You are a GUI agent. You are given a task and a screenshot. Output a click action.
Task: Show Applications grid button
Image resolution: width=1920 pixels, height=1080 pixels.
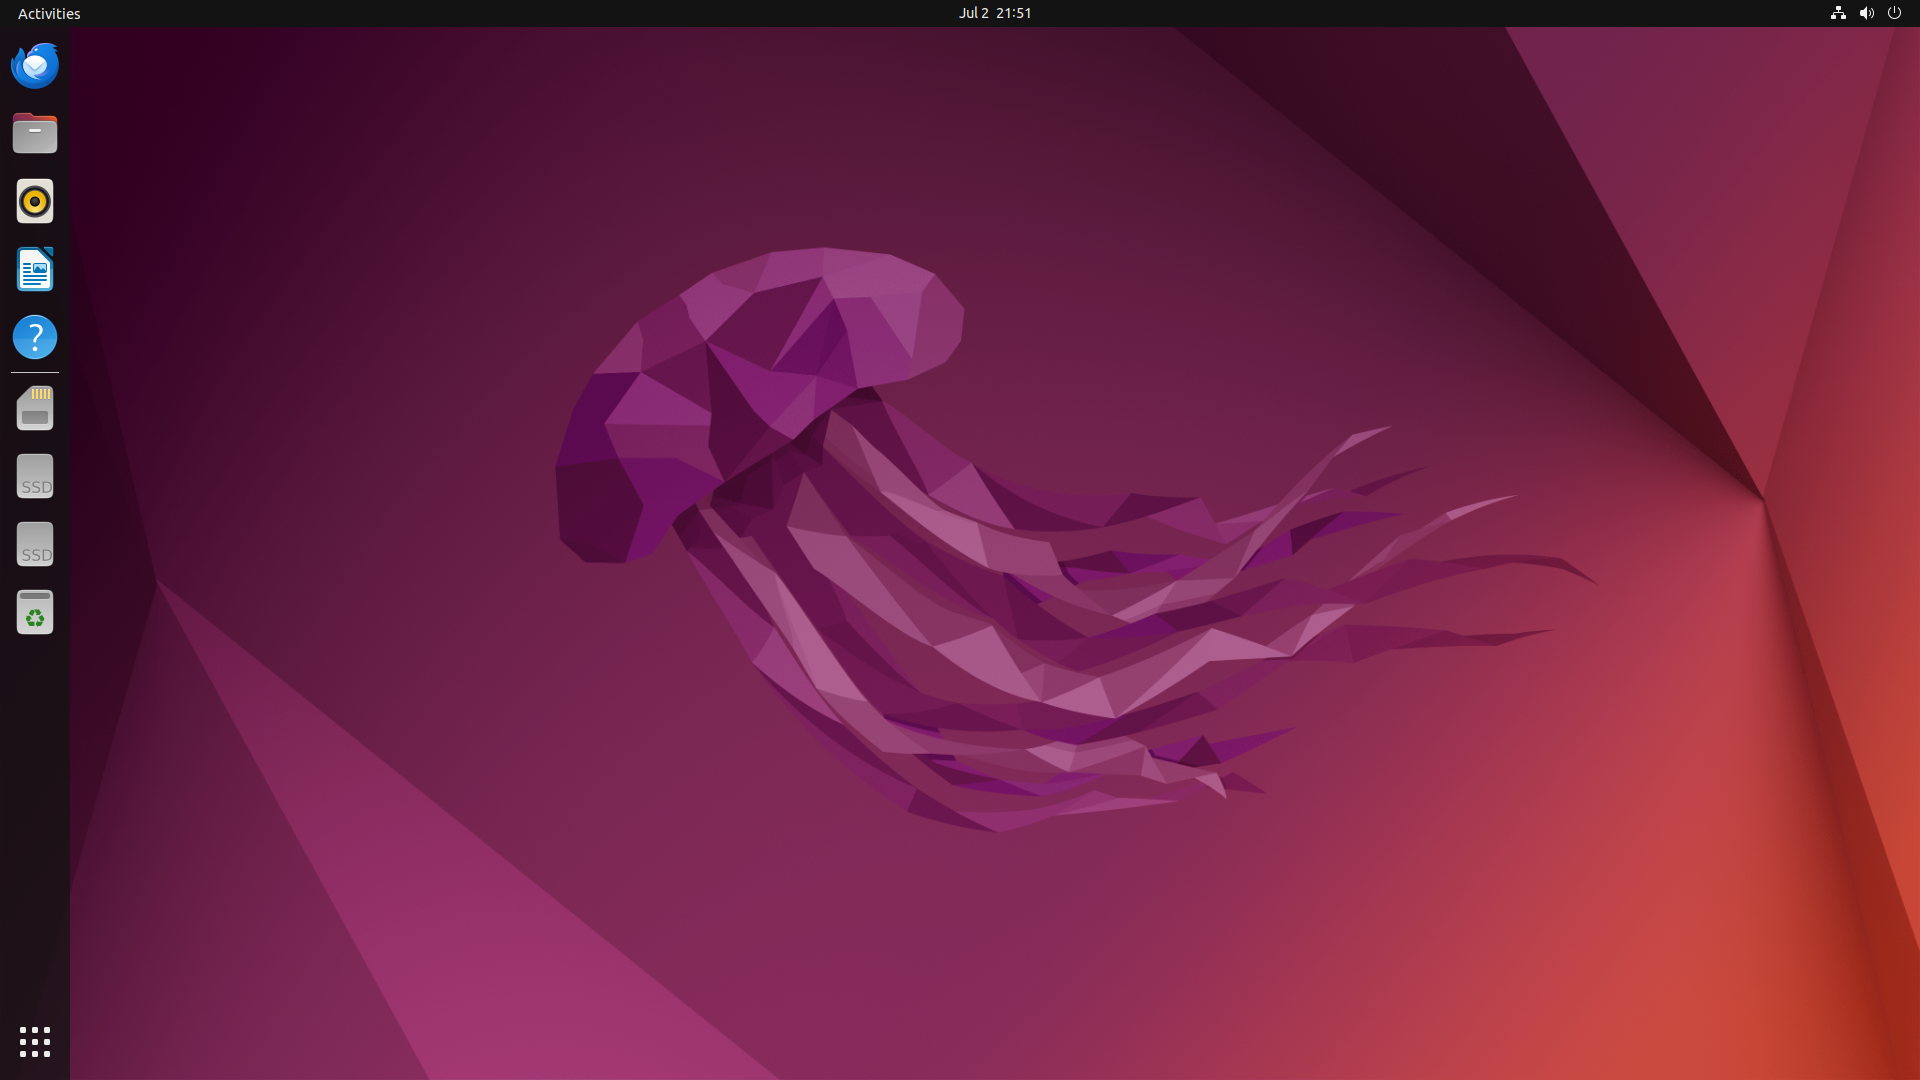pos(35,1042)
